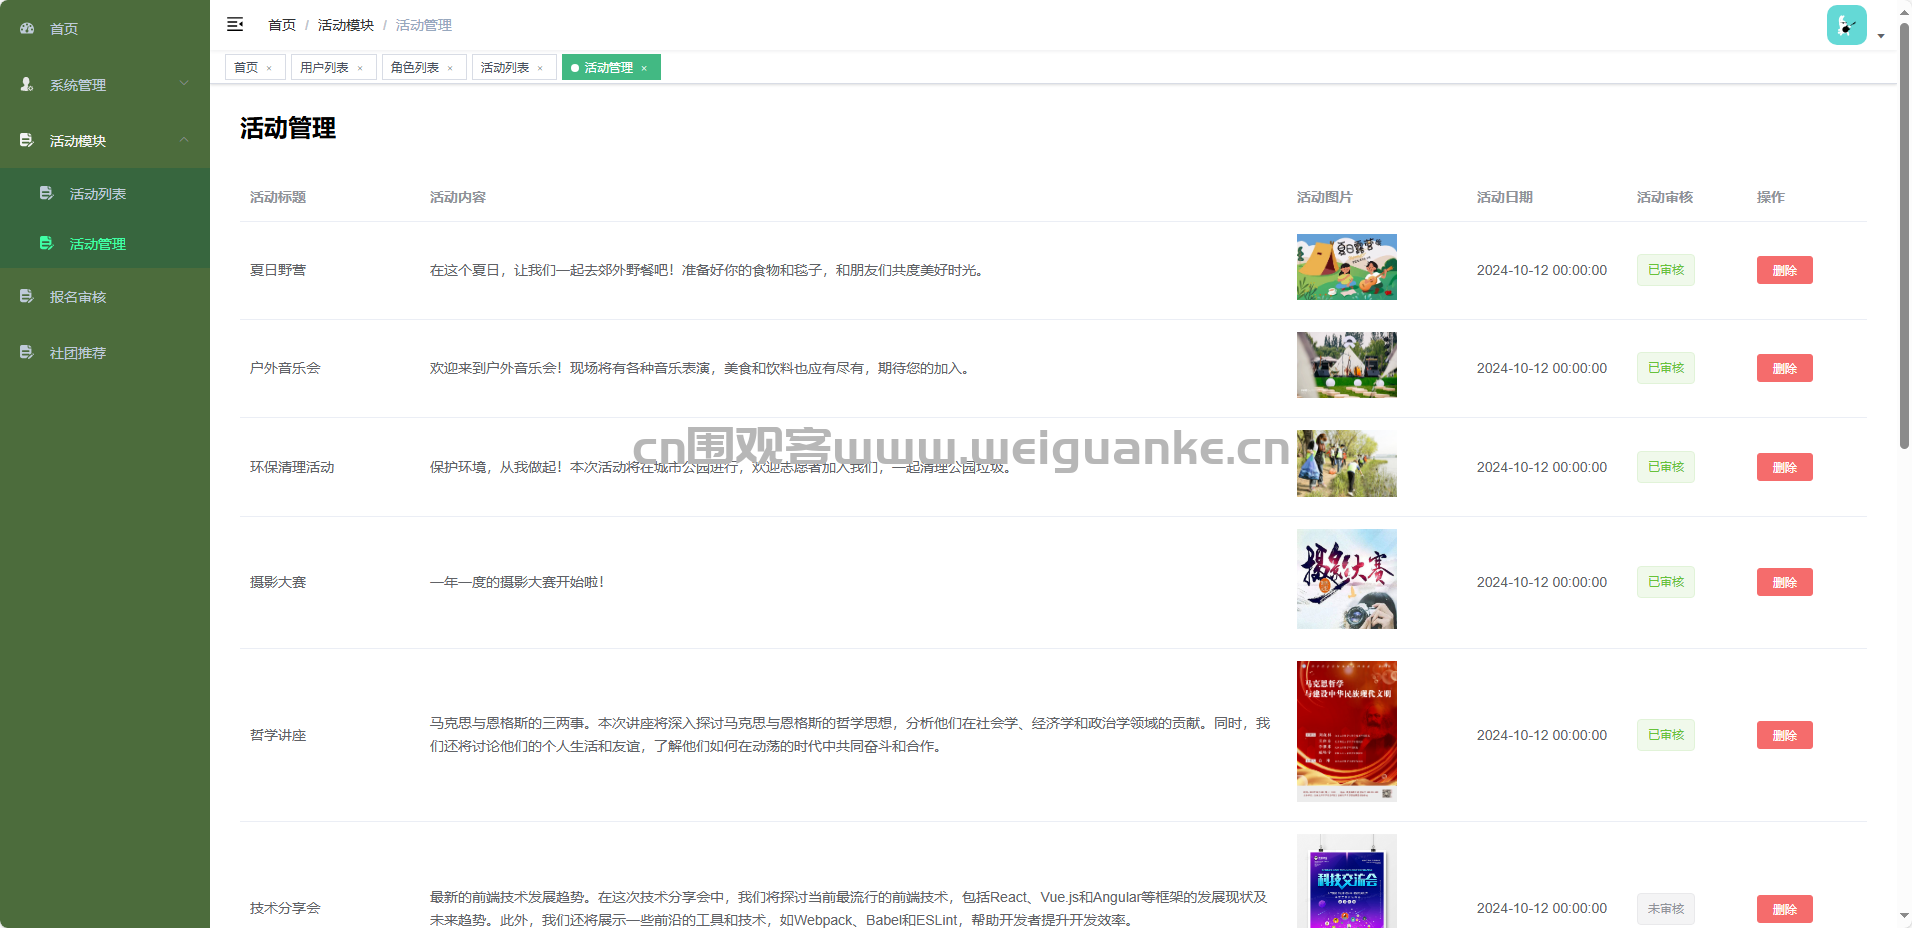This screenshot has width=1912, height=928.
Task: Open the avatar dropdown caret
Action: [1881, 36]
